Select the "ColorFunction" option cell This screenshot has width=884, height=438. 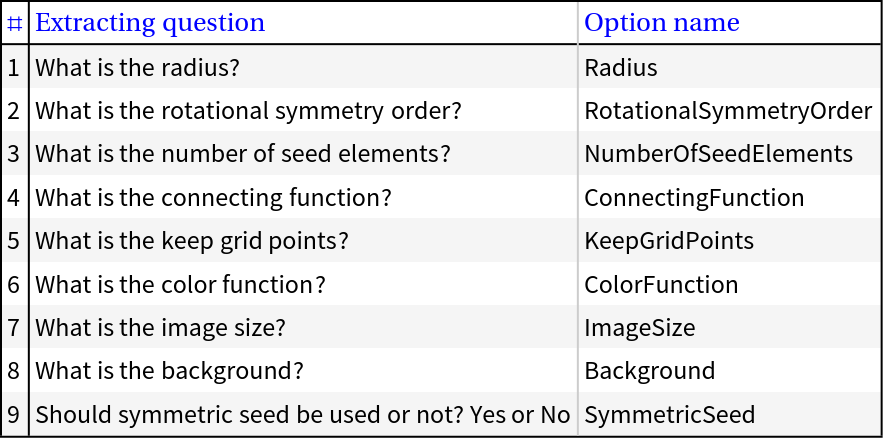661,285
